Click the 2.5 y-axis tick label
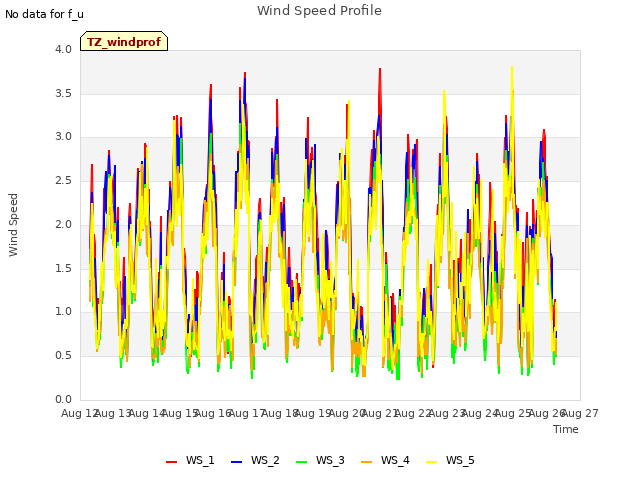Viewport: 640px width, 480px height. point(63,180)
